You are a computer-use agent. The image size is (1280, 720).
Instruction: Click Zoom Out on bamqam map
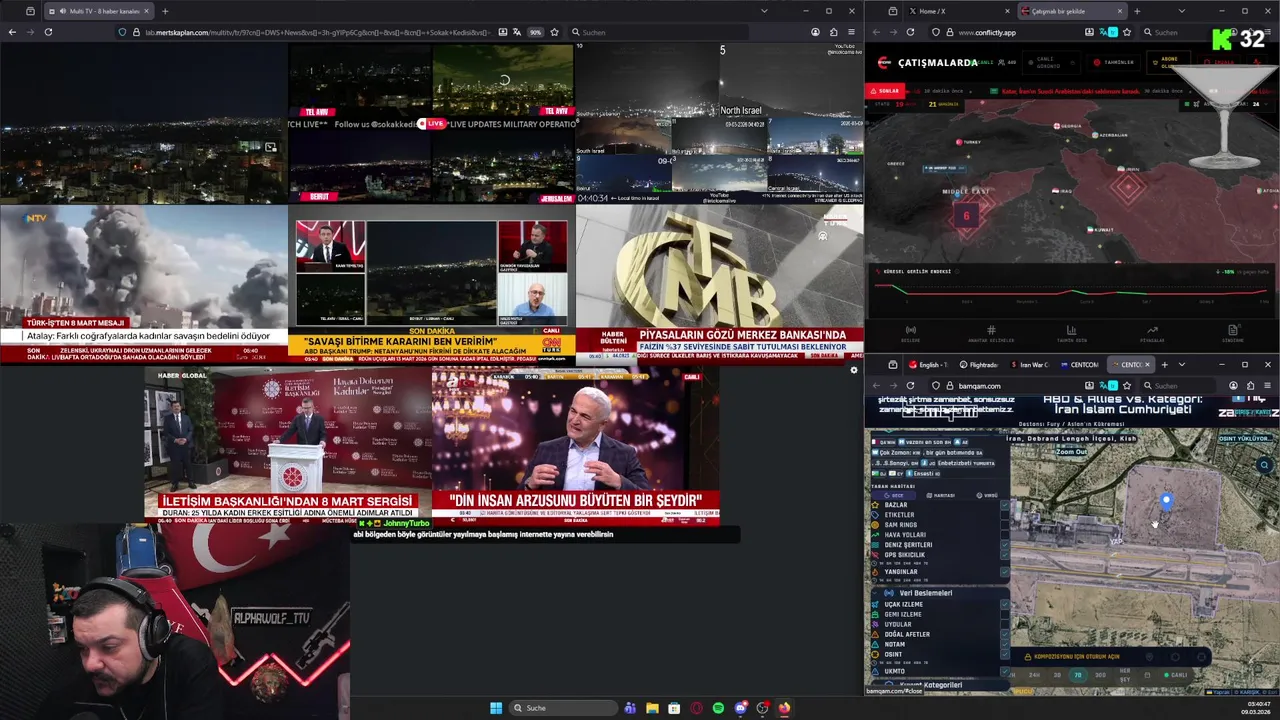[x=1071, y=451]
